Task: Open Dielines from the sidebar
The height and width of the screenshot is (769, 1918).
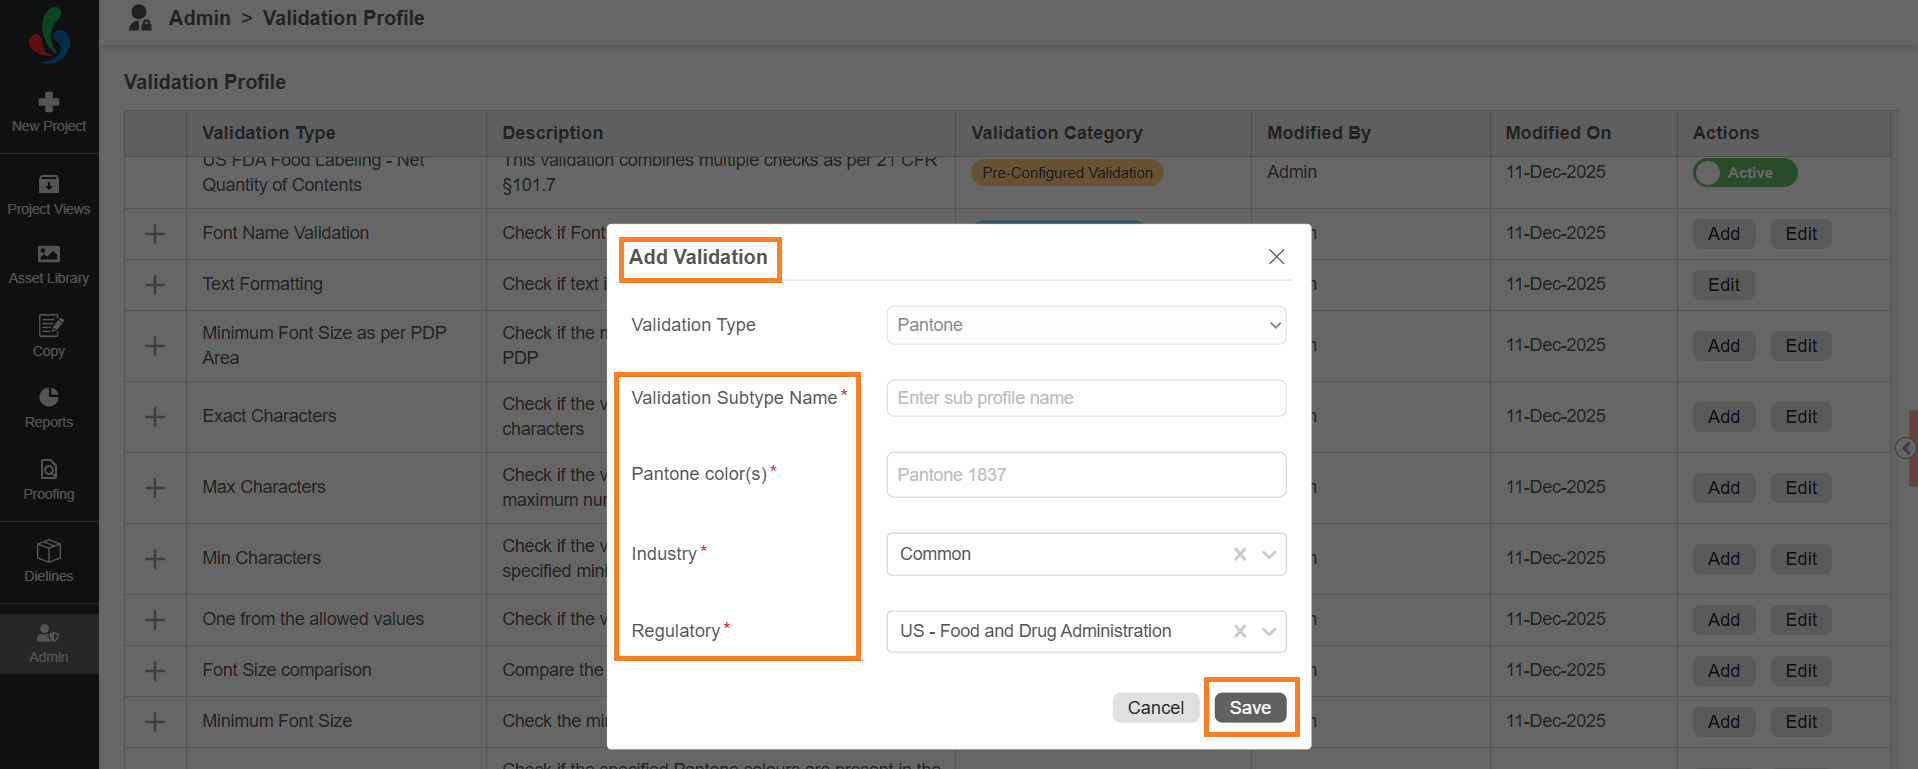Action: click(49, 561)
